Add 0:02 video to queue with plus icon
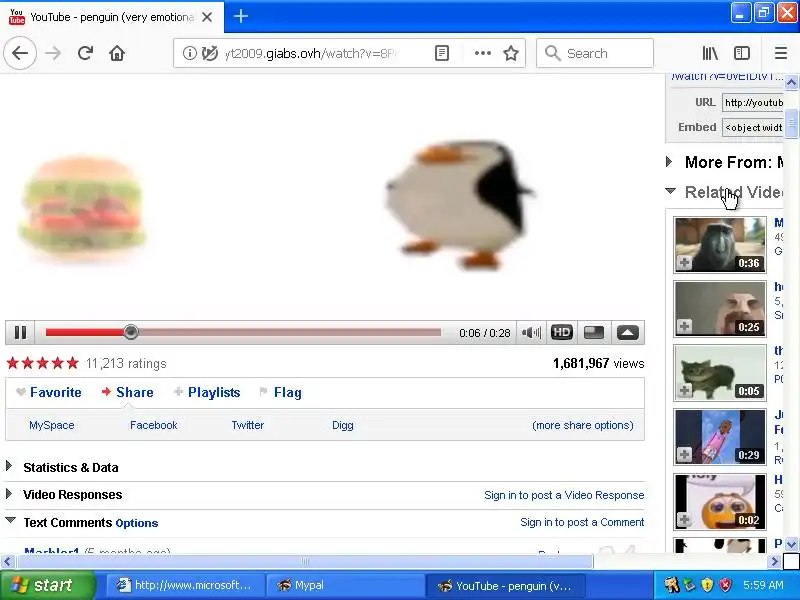Screen dimensions: 800x600 [x=684, y=519]
